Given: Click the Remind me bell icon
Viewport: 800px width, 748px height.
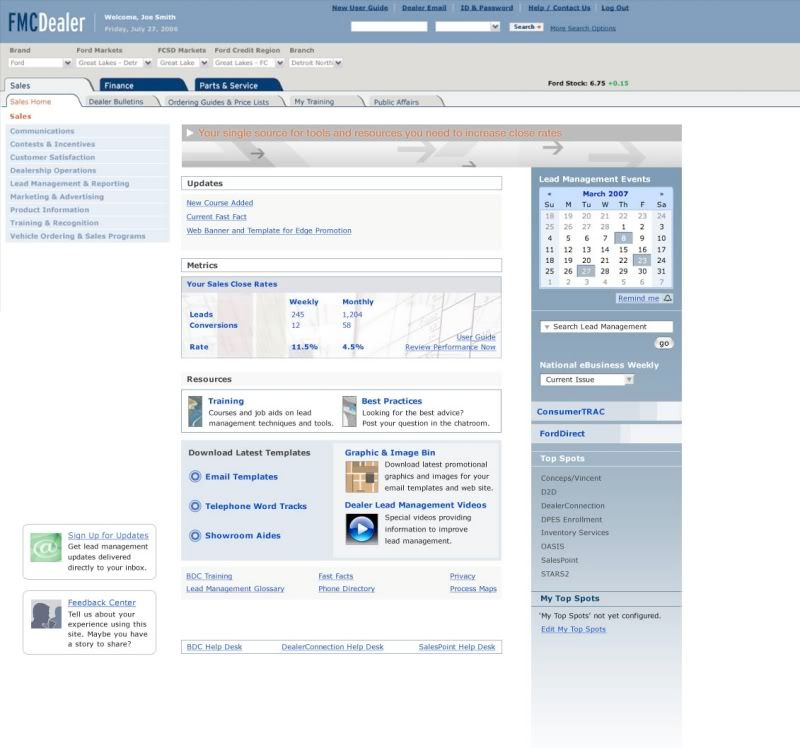Looking at the screenshot, I should click(667, 298).
